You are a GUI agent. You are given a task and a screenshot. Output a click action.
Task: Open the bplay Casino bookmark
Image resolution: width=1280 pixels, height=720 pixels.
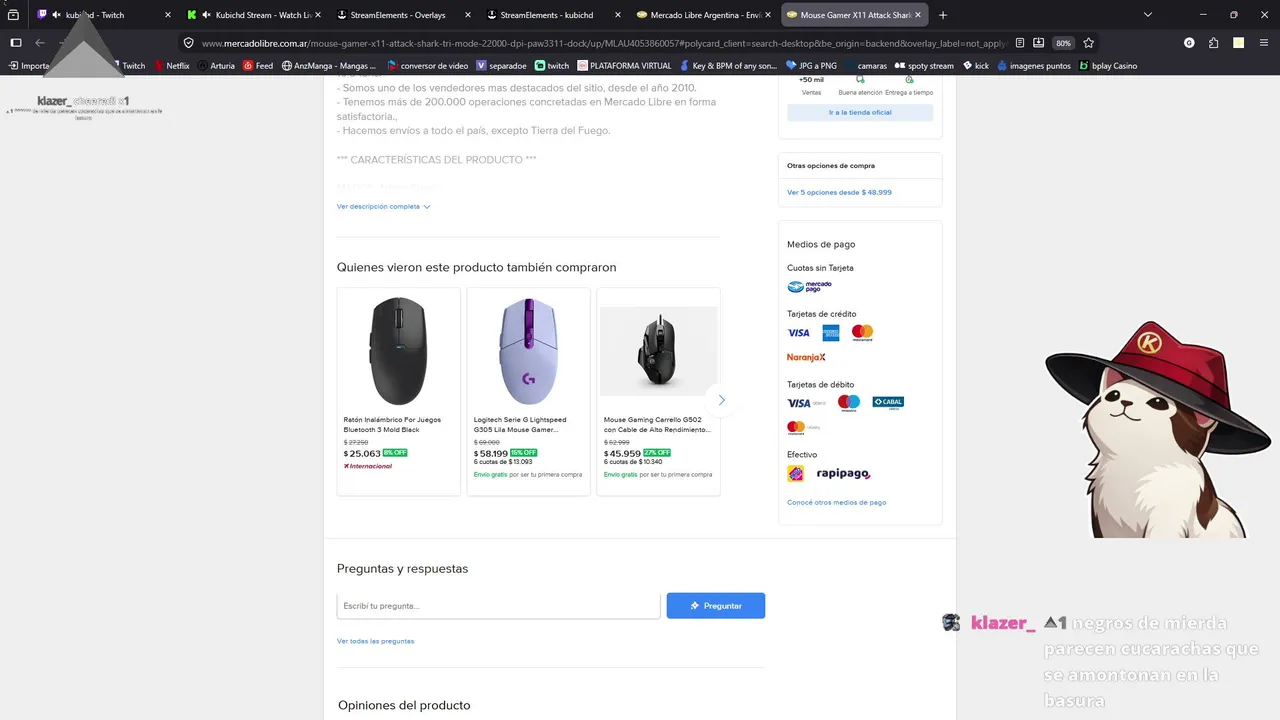[1108, 66]
